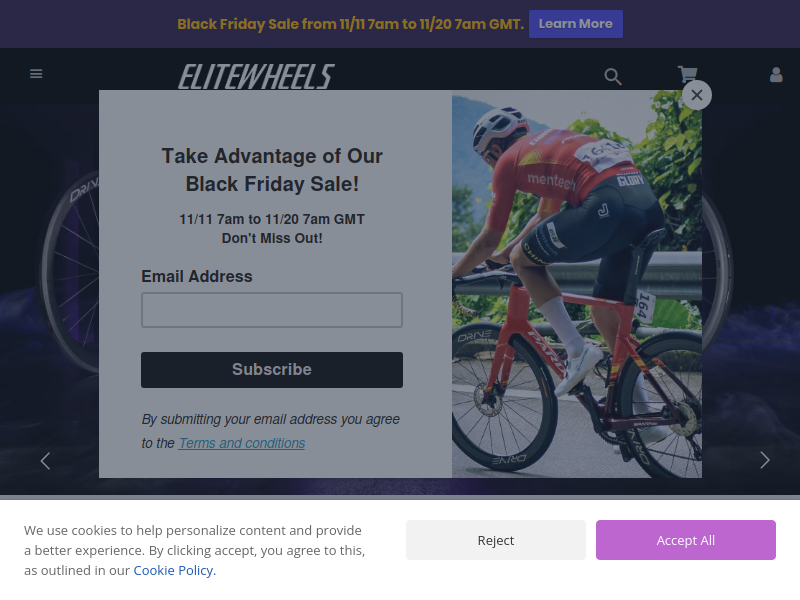Click the Subscribe button

tap(272, 369)
